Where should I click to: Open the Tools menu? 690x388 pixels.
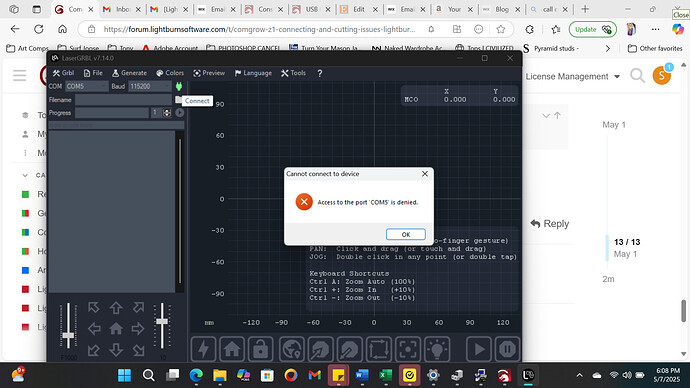tap(293, 73)
